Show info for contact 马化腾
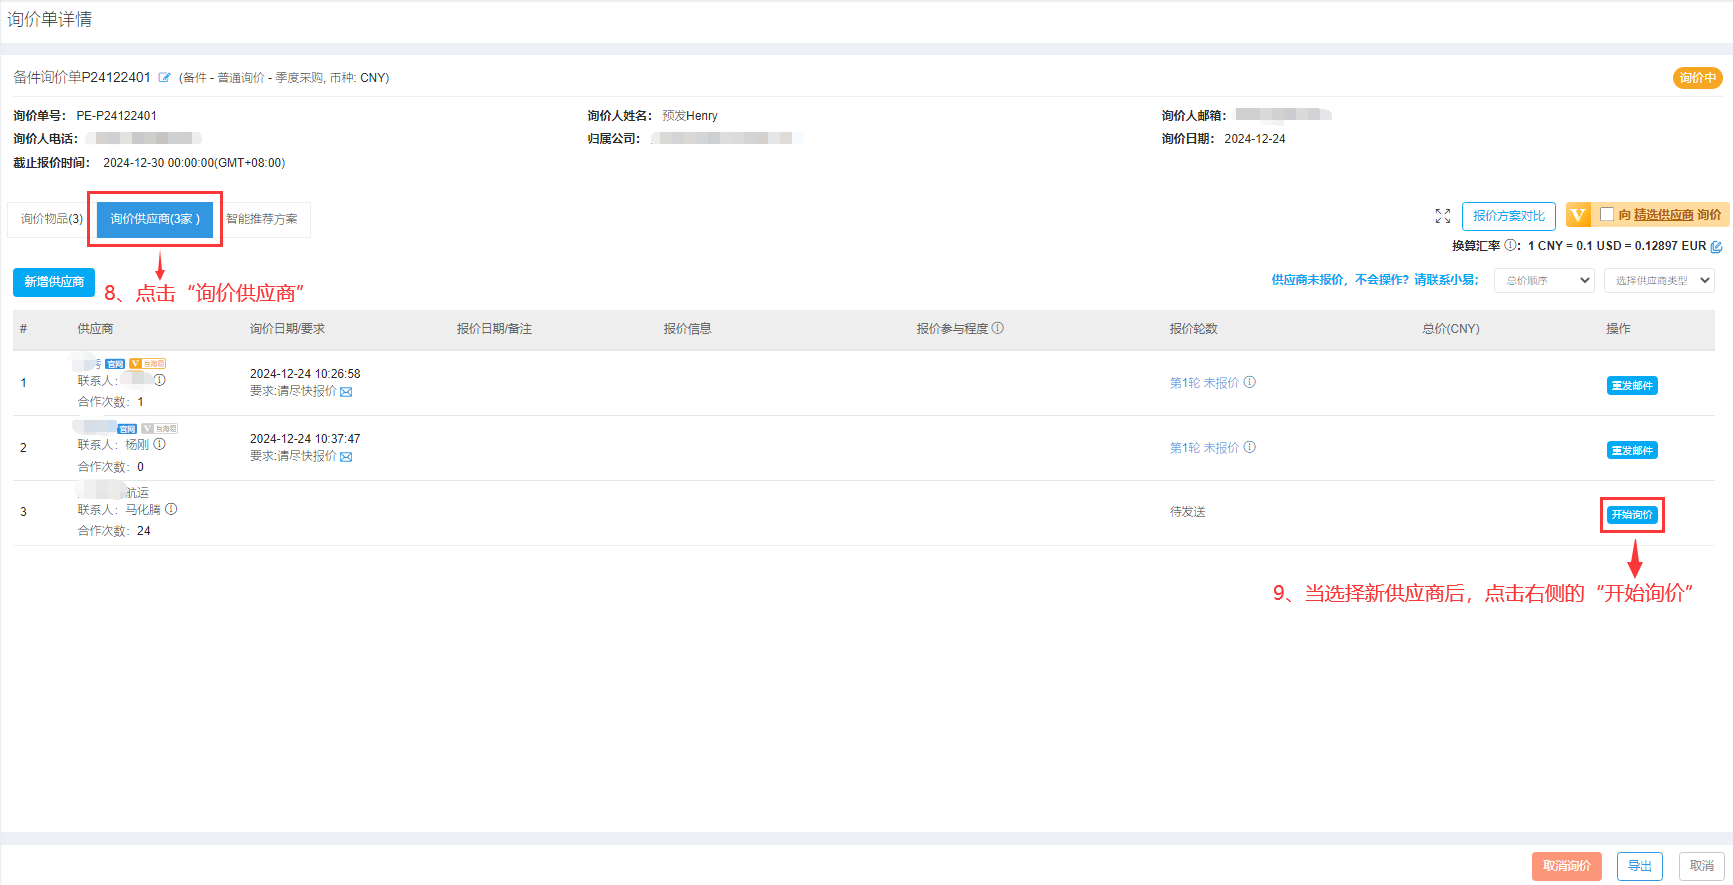Image resolution: width=1733 pixels, height=885 pixels. pyautogui.click(x=171, y=509)
